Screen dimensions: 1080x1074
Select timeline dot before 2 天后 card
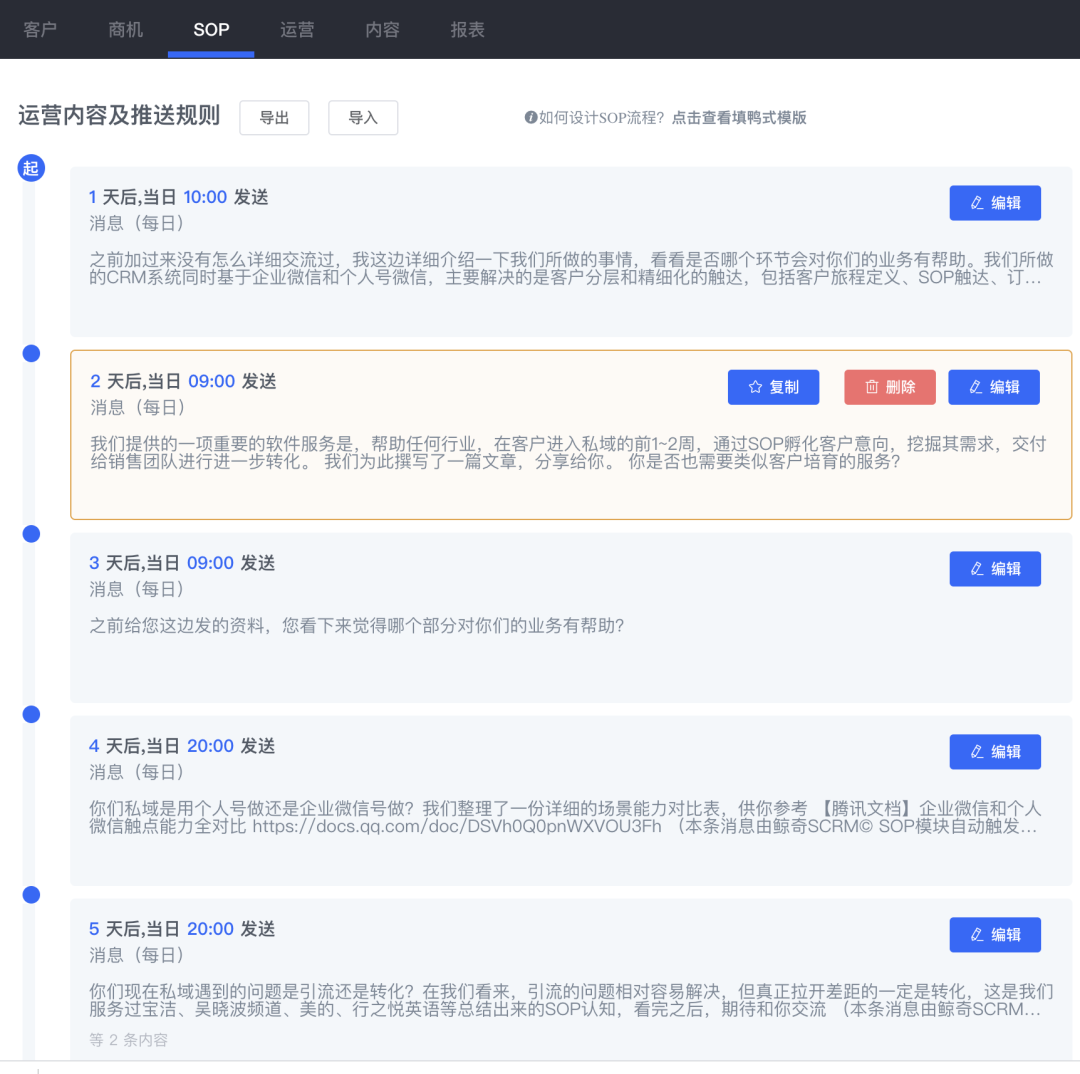click(31, 353)
